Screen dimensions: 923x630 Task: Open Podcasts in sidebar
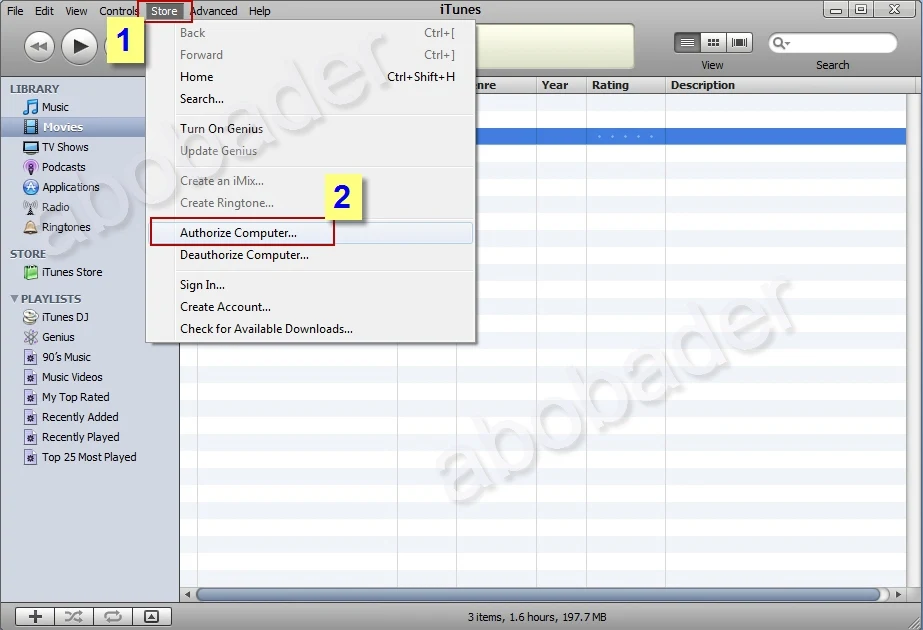54,167
